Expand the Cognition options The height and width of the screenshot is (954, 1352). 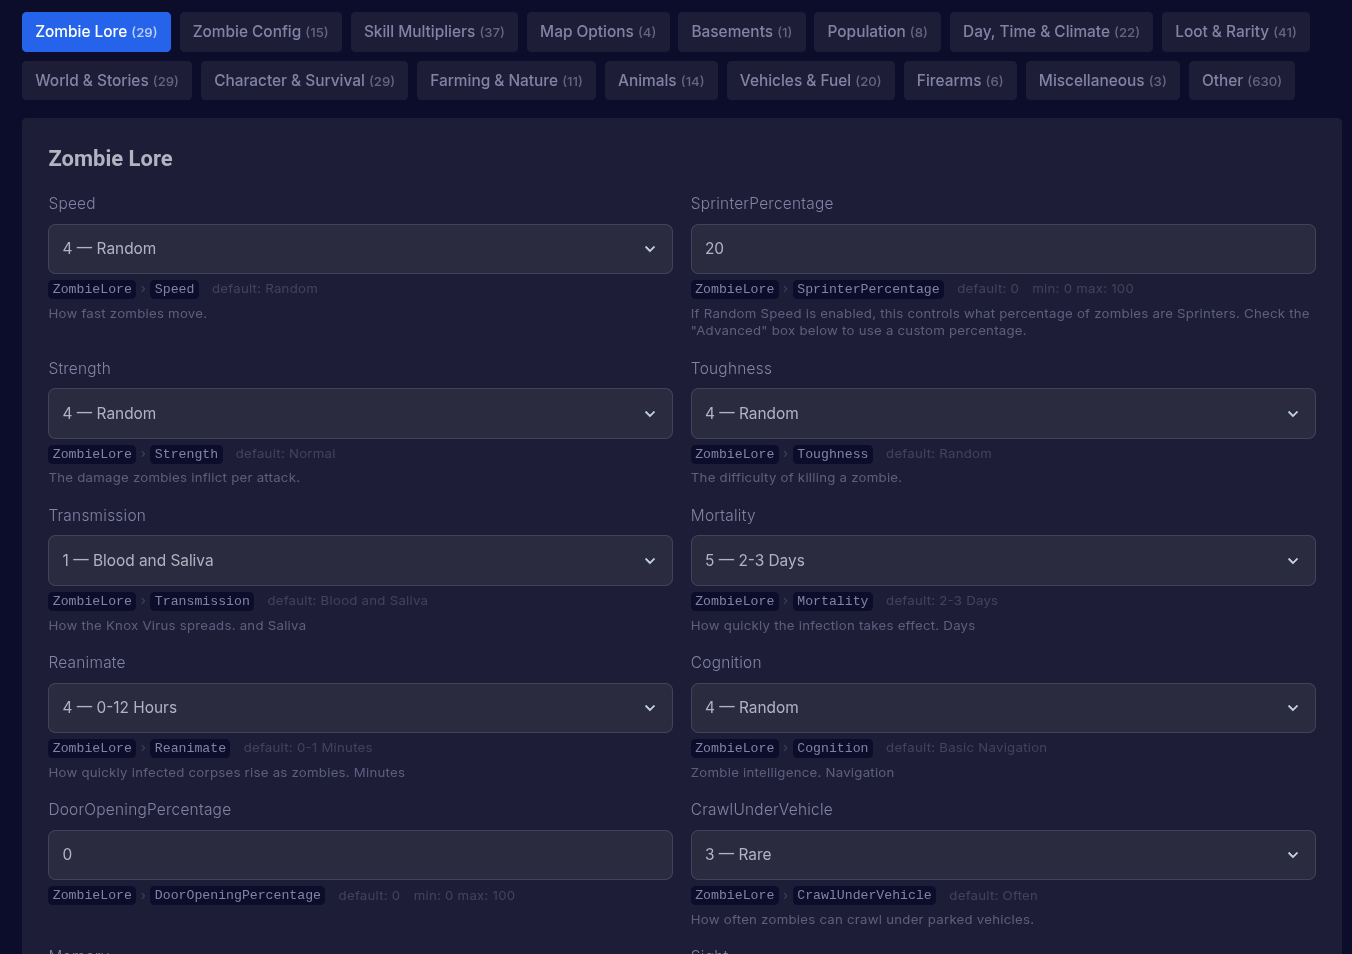(1003, 707)
